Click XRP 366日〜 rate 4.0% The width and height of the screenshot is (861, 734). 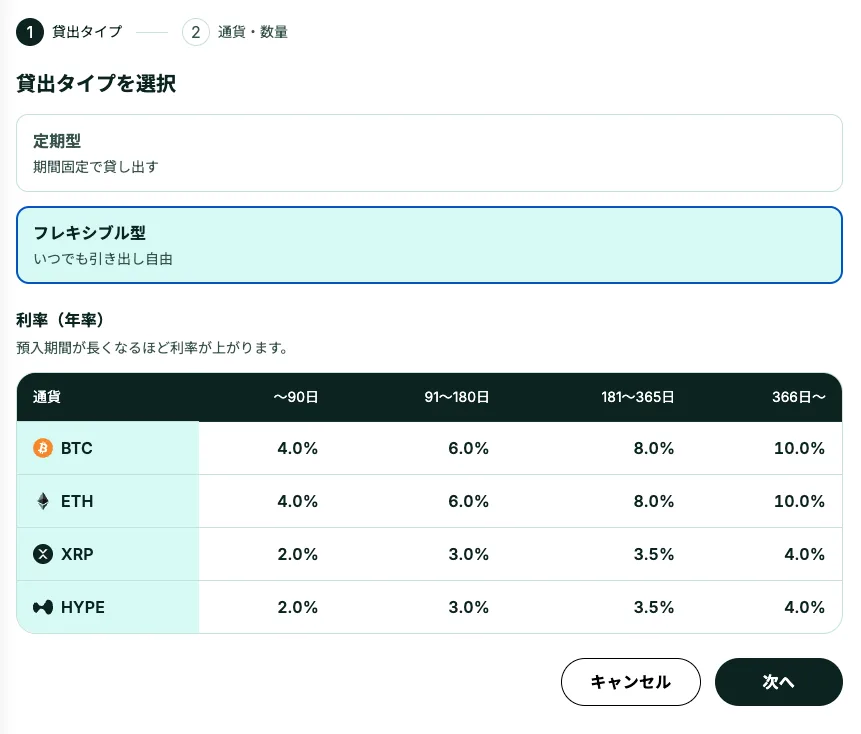click(x=804, y=554)
